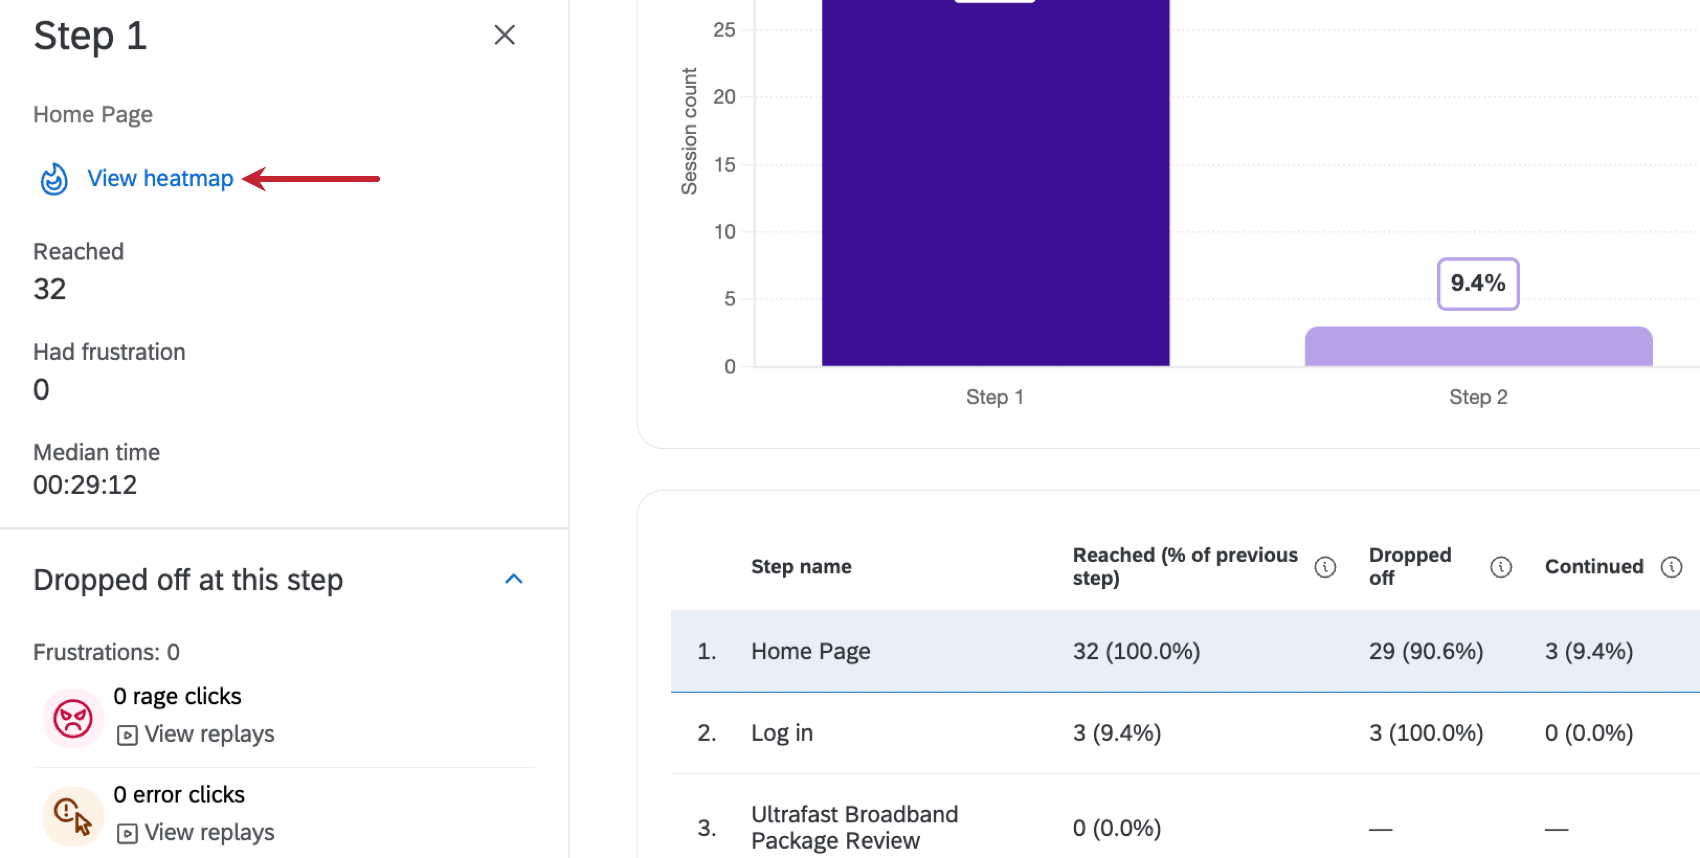Open info icon for Reached column
1700x858 pixels.
point(1325,567)
